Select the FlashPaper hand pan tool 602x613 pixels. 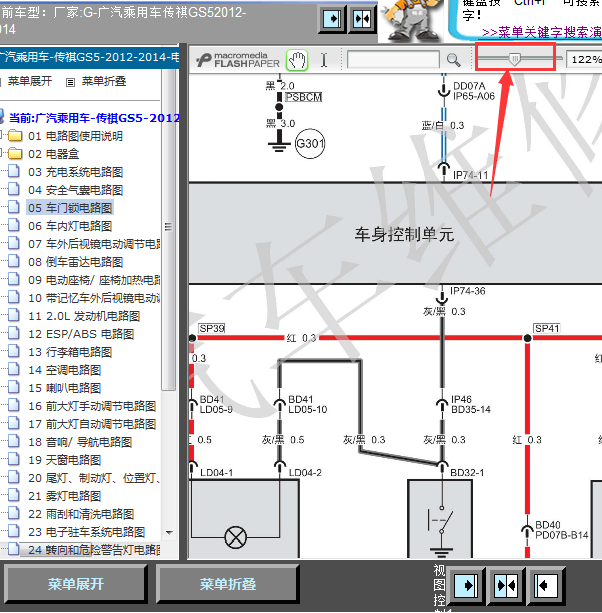(297, 60)
